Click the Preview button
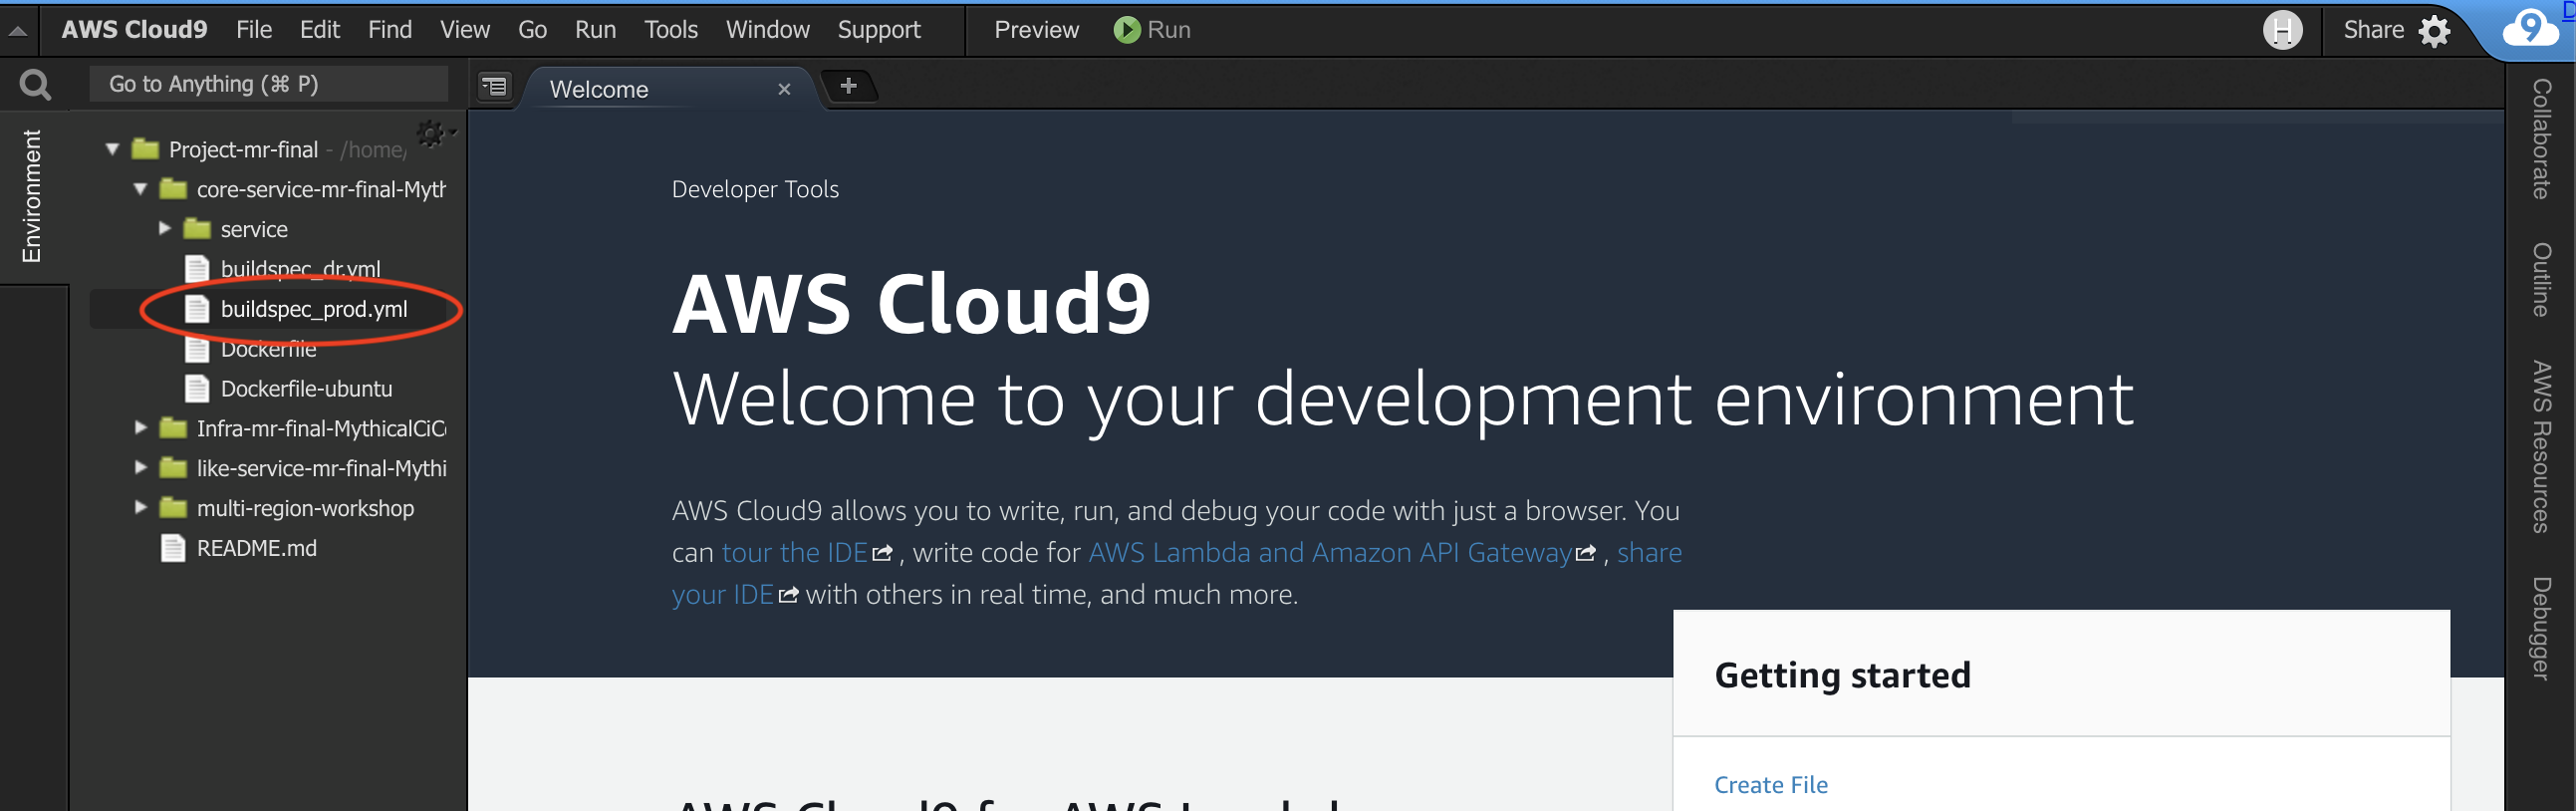 click(x=1036, y=30)
